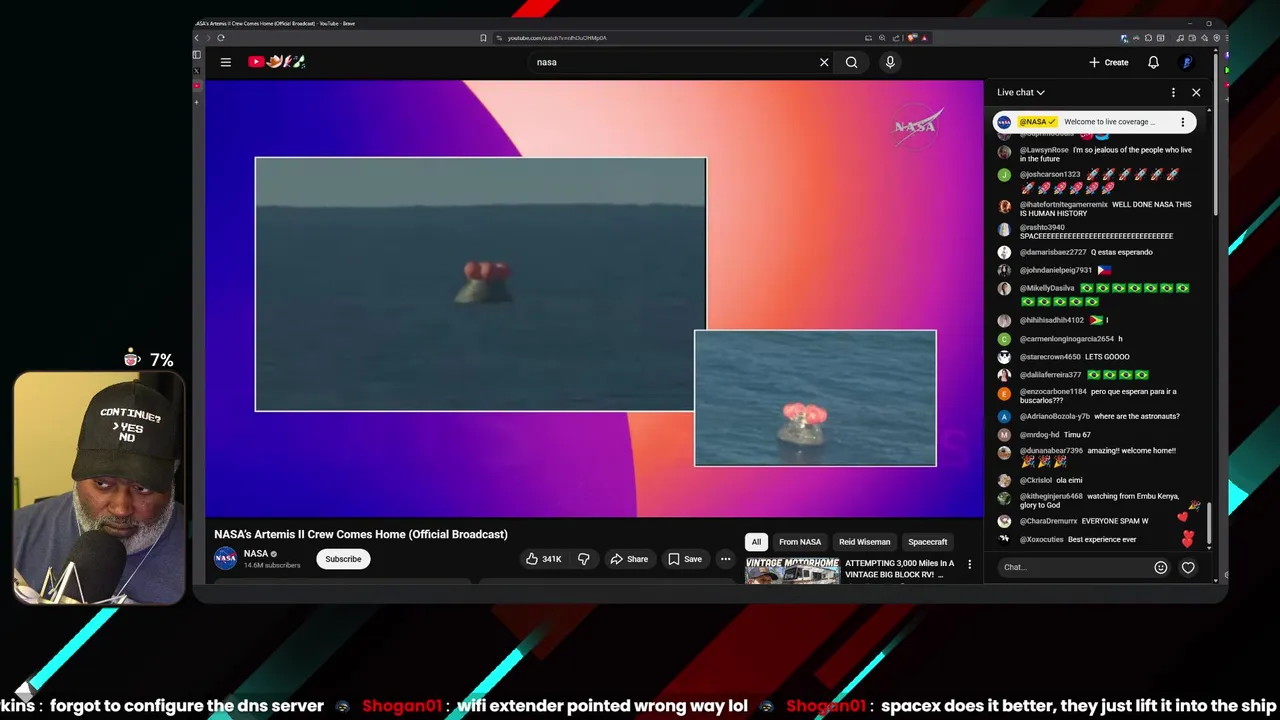Click in the Chat input field
This screenshot has height=720, width=1280.
[x=1075, y=567]
